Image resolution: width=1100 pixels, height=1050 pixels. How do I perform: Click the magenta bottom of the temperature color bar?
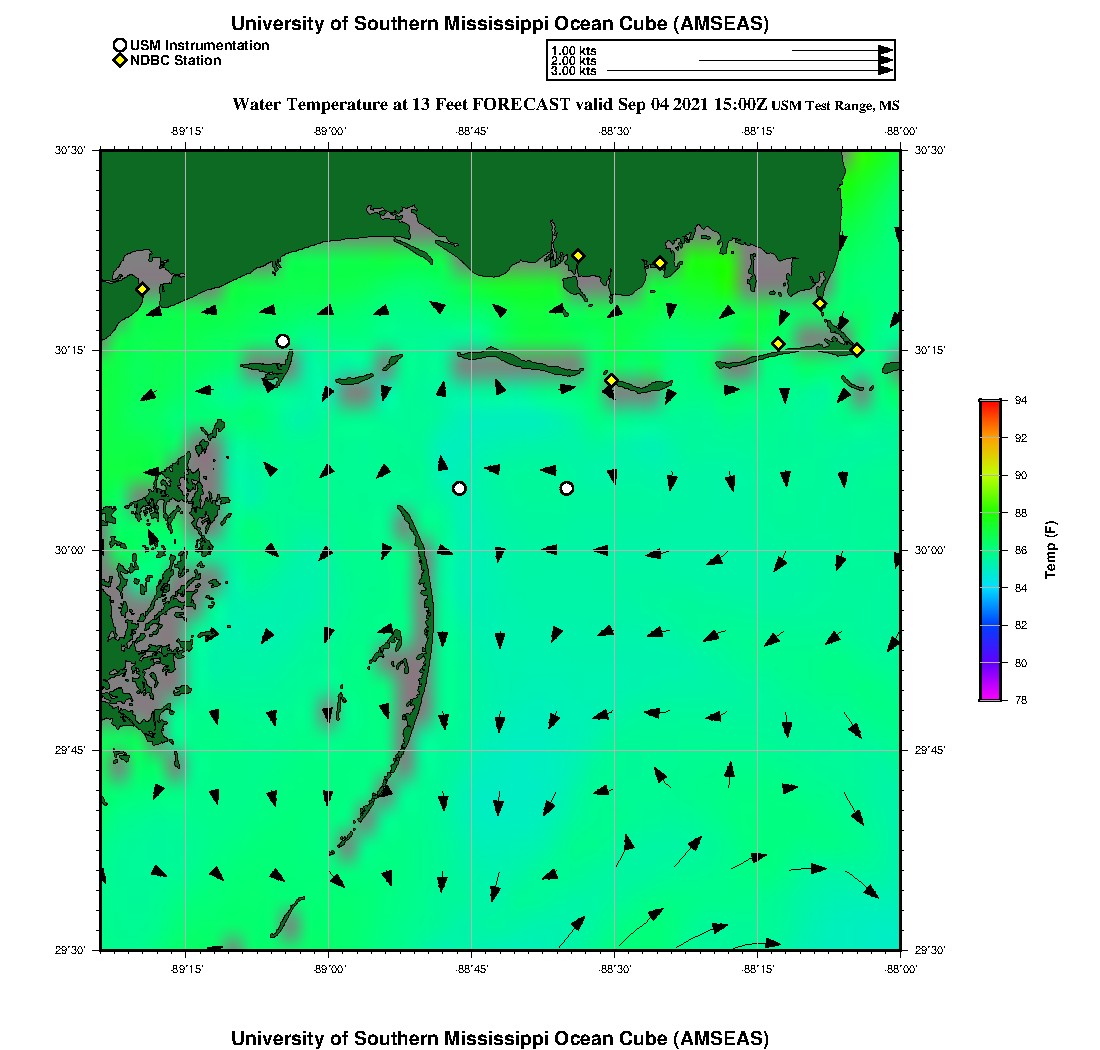(x=990, y=697)
